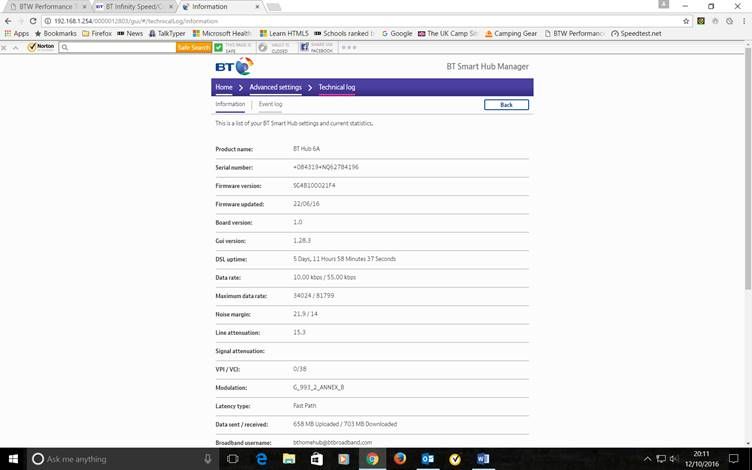752x470 pixels.
Task: Click the Back button
Action: tap(506, 105)
